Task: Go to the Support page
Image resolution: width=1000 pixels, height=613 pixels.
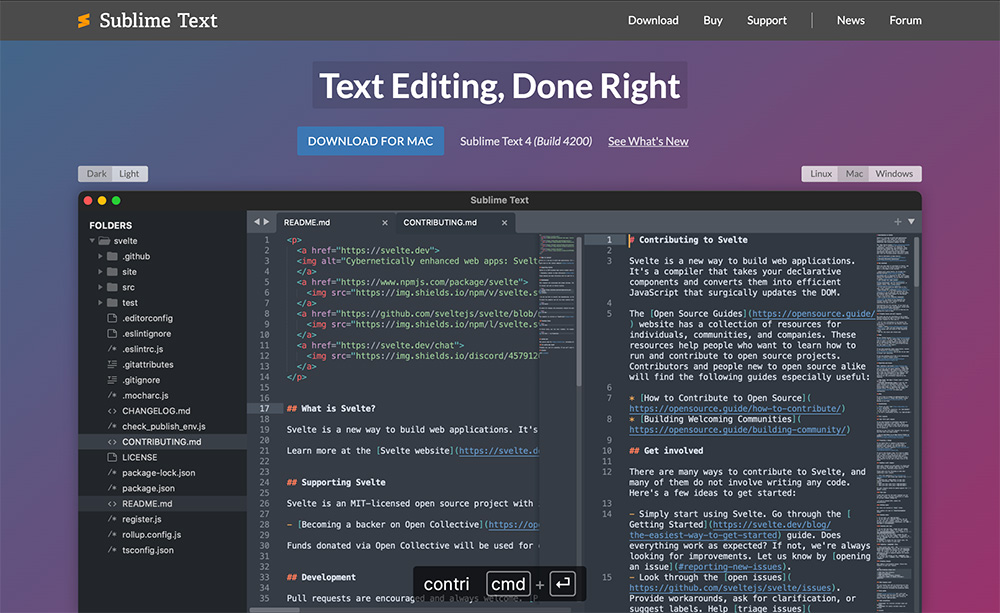Action: 767,20
